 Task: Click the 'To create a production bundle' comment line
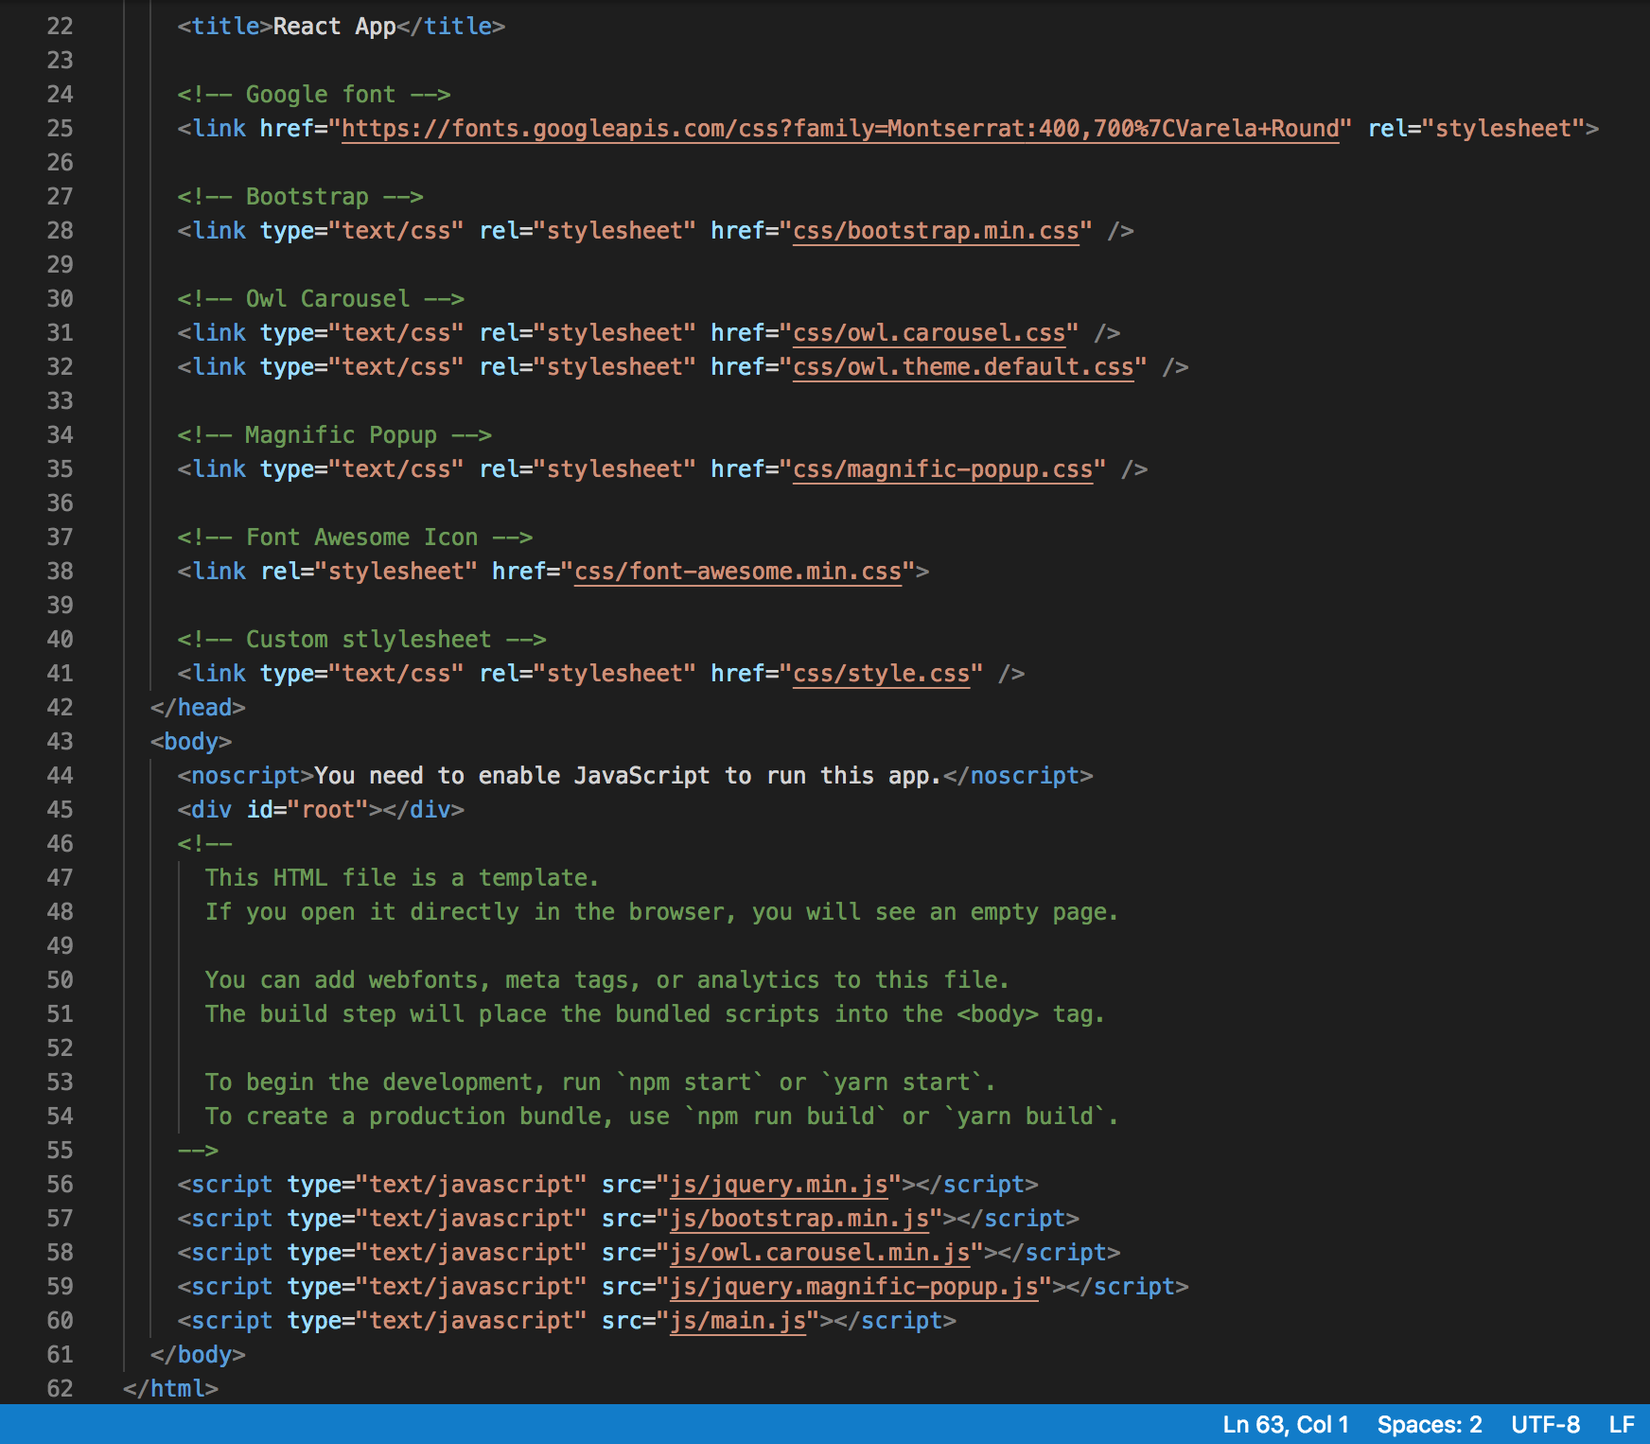pos(662,1116)
